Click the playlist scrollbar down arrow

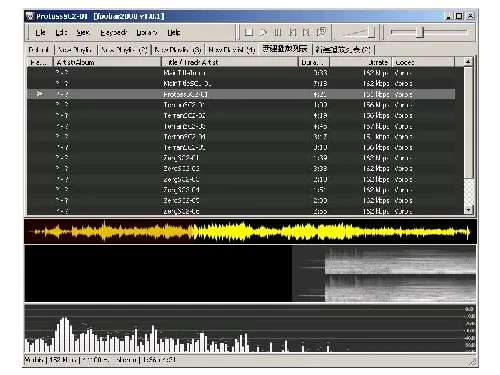468,210
